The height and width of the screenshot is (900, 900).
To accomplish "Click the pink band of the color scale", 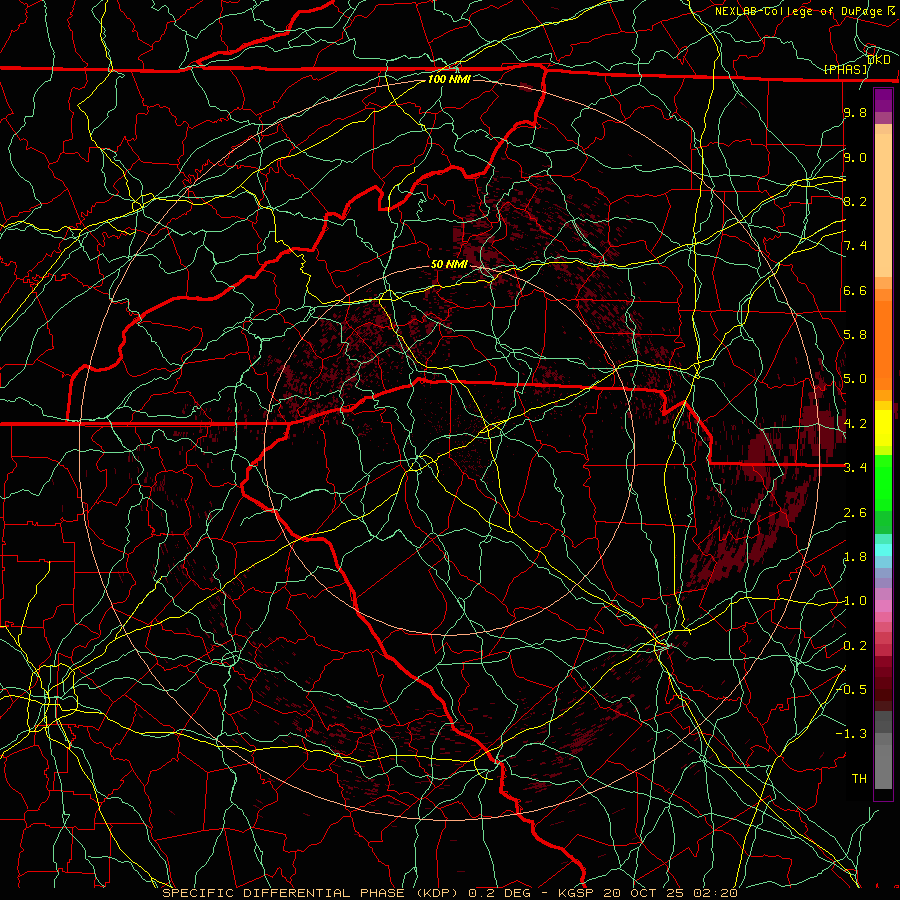I will pyautogui.click(x=883, y=606).
